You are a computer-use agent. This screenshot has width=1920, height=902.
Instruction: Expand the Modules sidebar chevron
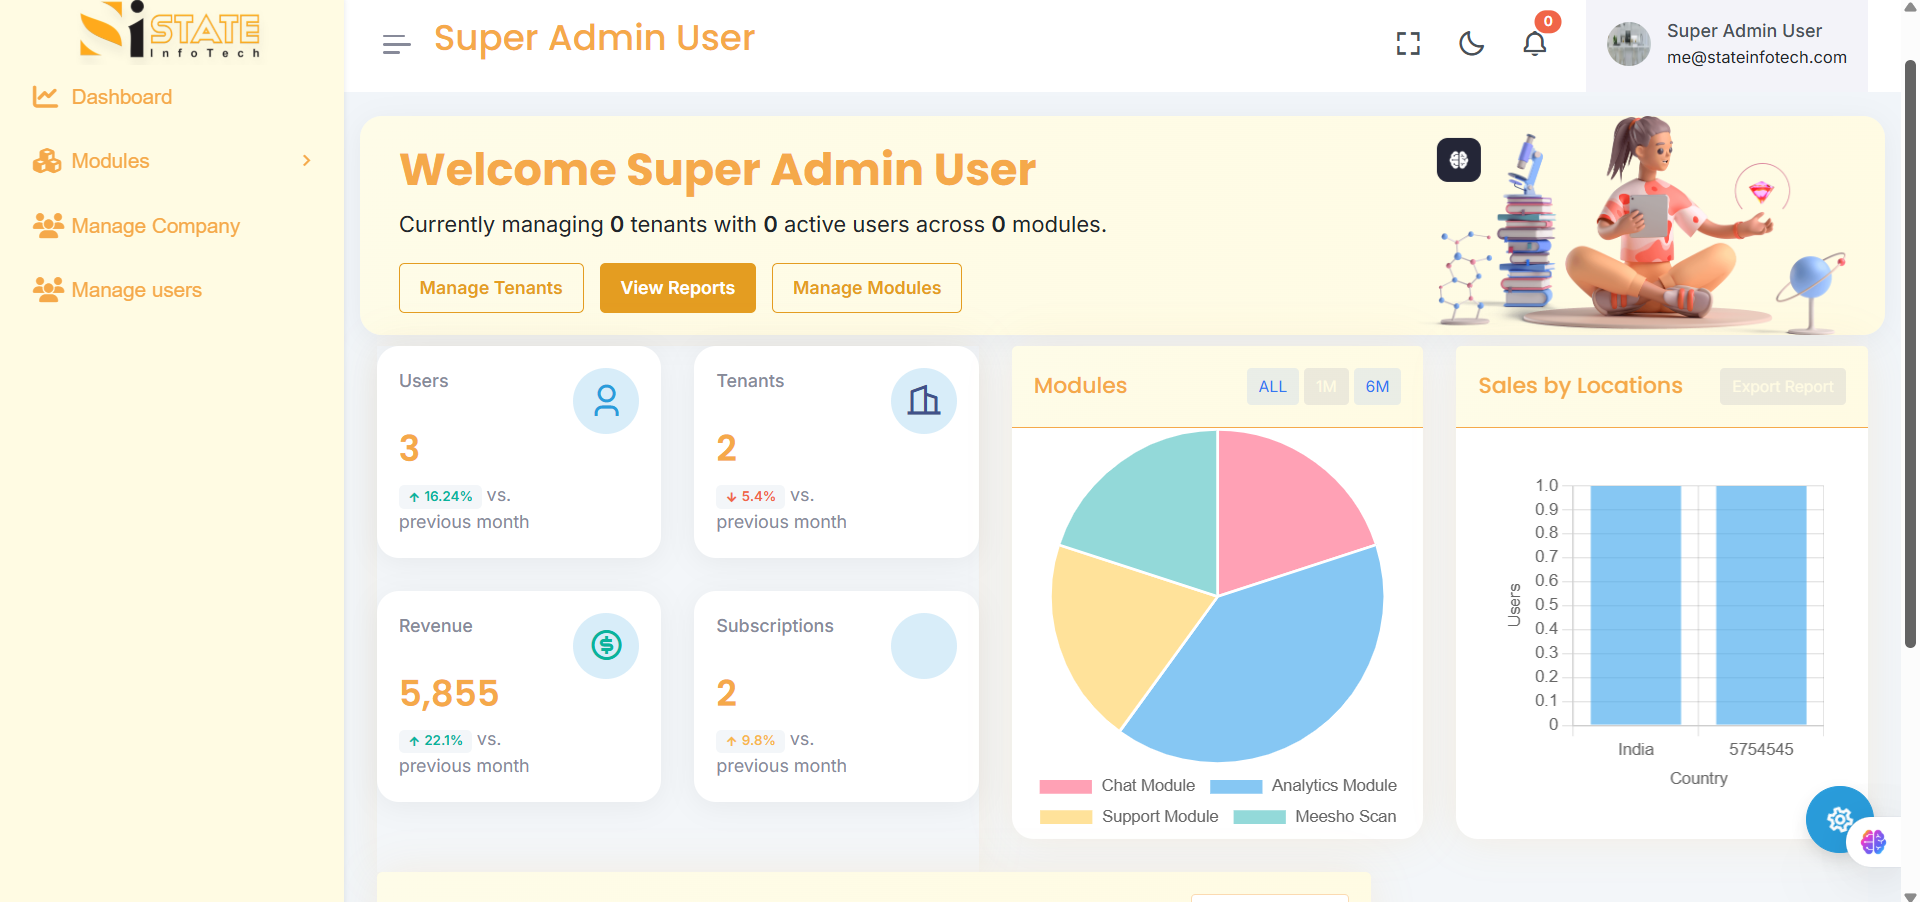(305, 160)
